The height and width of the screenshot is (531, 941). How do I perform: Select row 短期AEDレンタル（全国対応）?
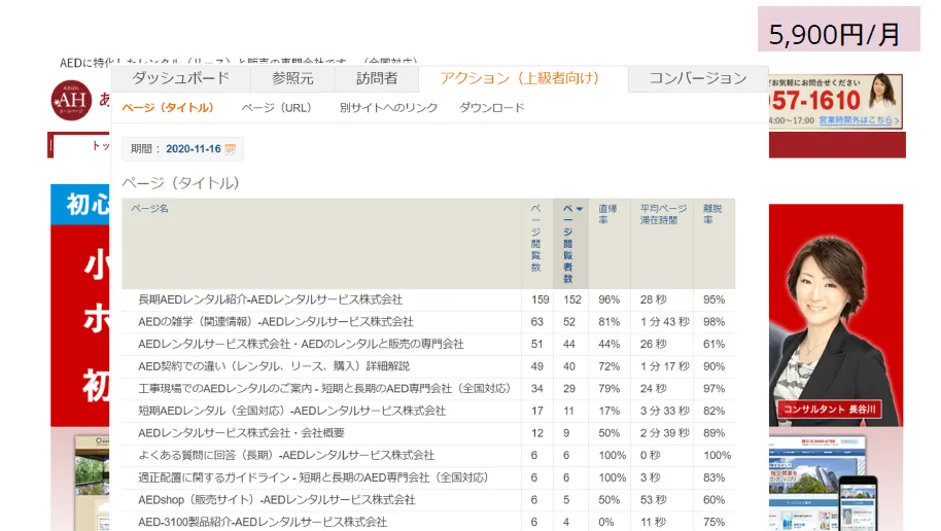(x=428, y=410)
